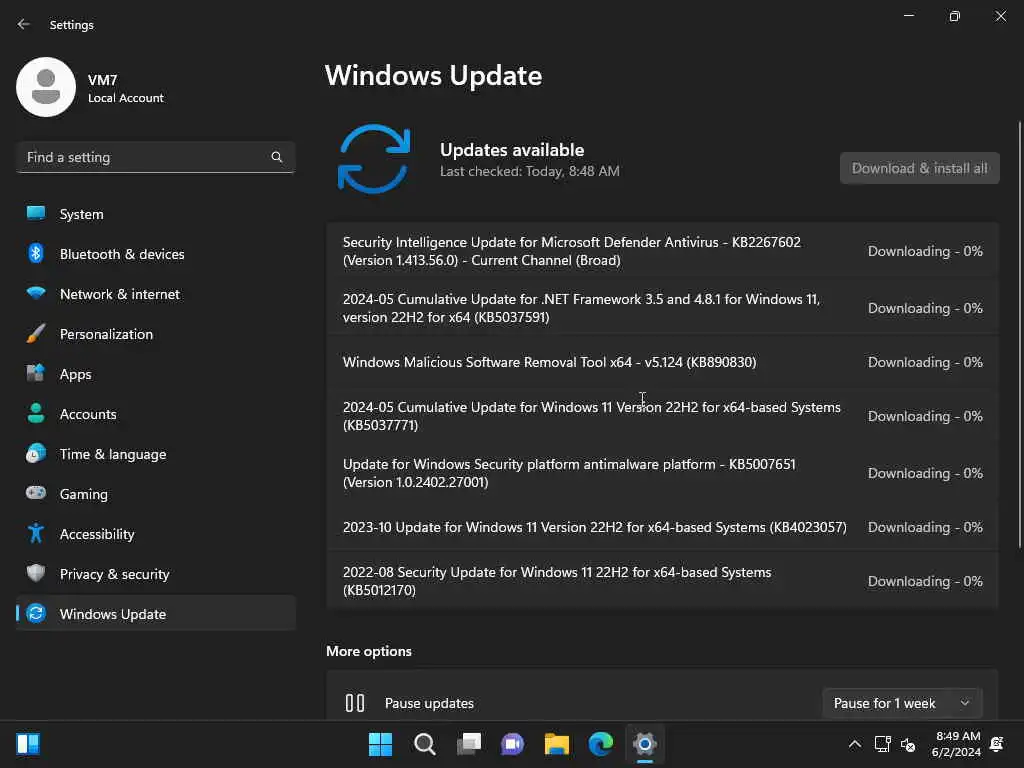
Task: Click the Settings gear on taskbar
Action: (x=645, y=744)
